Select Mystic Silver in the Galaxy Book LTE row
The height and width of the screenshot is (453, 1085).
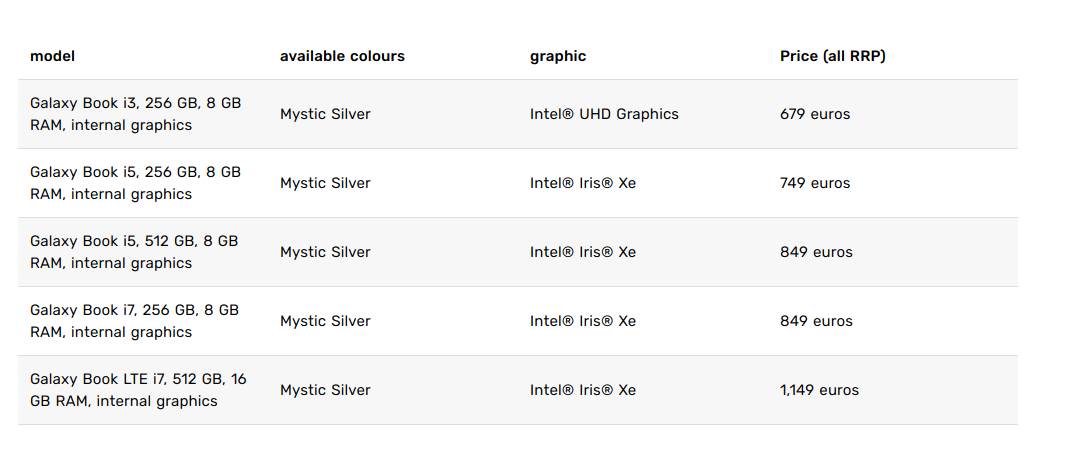pos(325,390)
